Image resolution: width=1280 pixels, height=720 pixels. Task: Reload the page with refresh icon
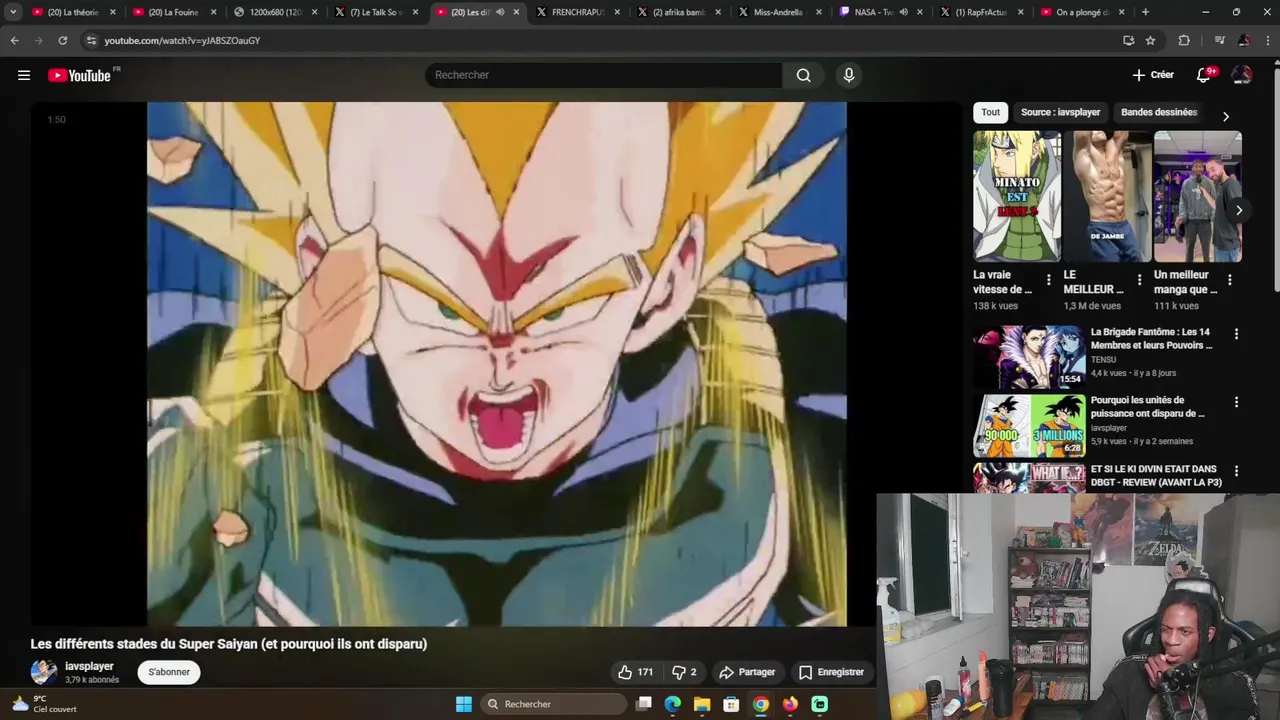[x=62, y=40]
